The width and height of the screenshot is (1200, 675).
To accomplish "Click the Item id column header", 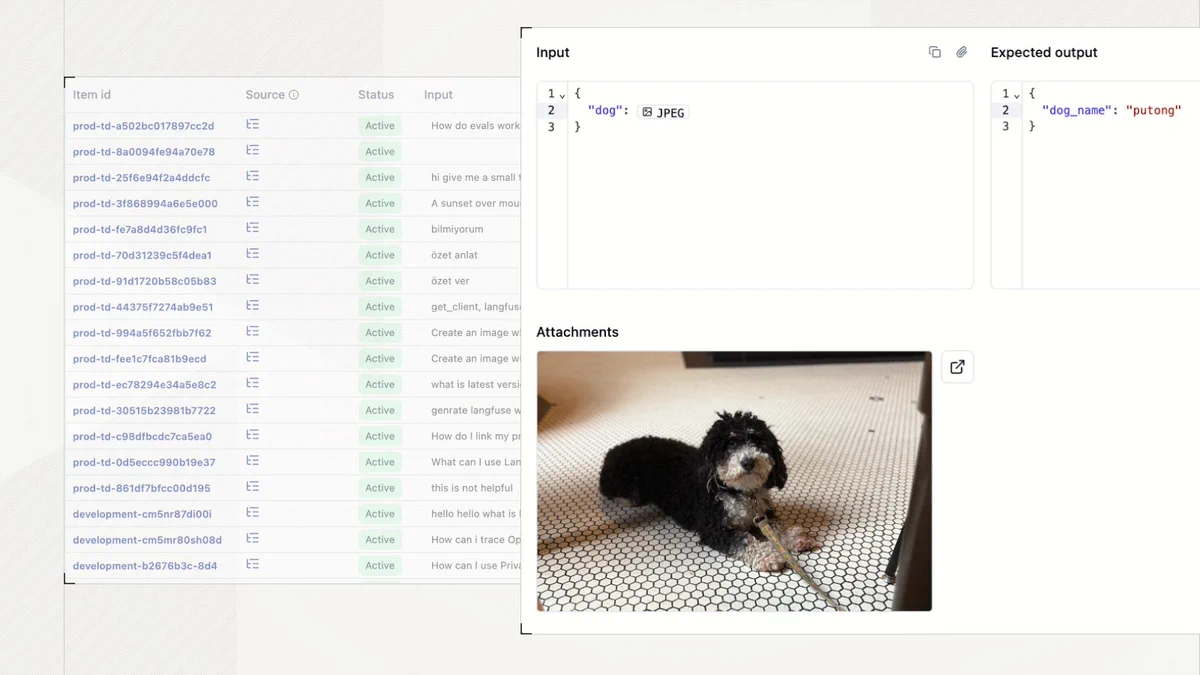I will [x=92, y=95].
